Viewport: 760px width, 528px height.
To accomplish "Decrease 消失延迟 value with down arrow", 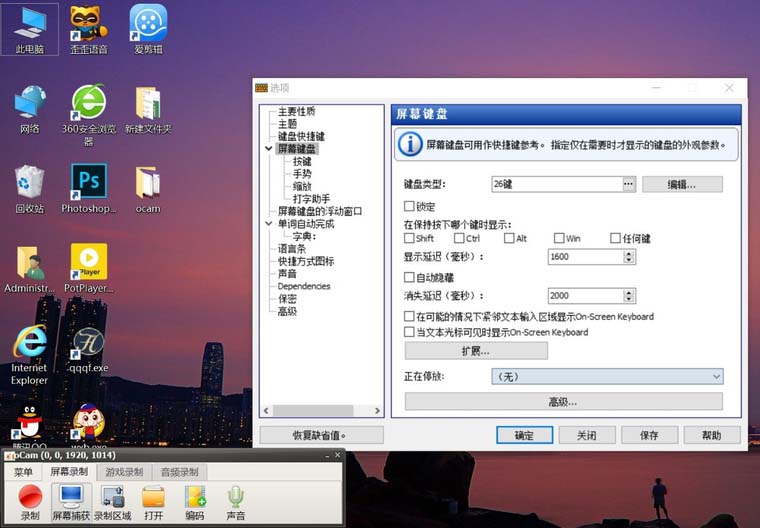I will pos(629,299).
